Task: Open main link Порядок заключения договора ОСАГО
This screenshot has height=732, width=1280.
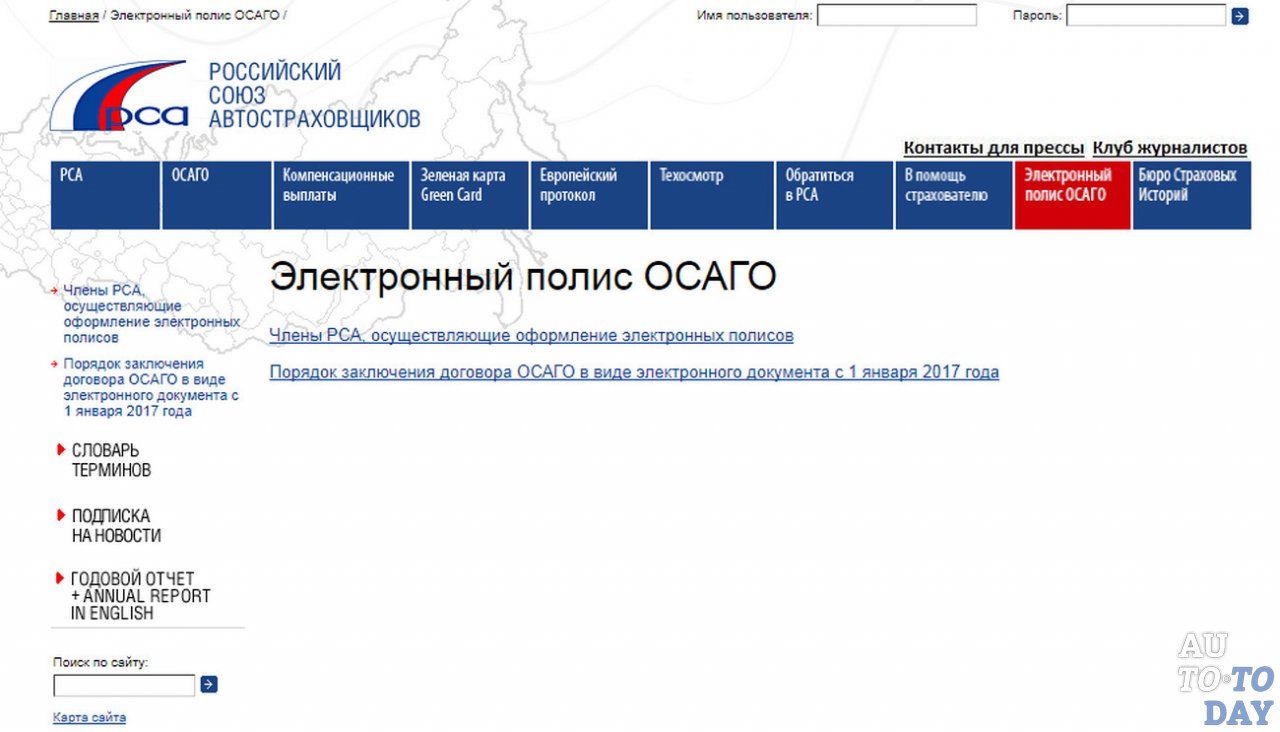Action: (634, 372)
